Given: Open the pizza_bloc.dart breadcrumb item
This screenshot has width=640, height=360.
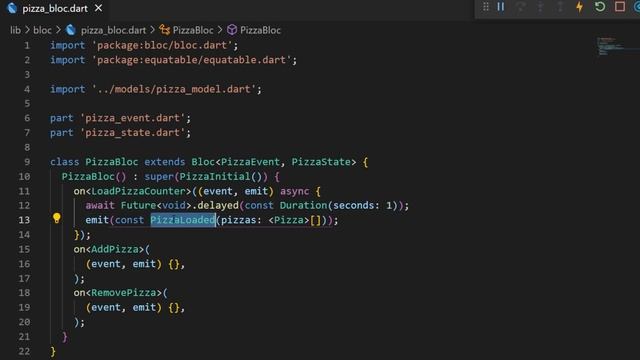Looking at the screenshot, I should pyautogui.click(x=113, y=30).
